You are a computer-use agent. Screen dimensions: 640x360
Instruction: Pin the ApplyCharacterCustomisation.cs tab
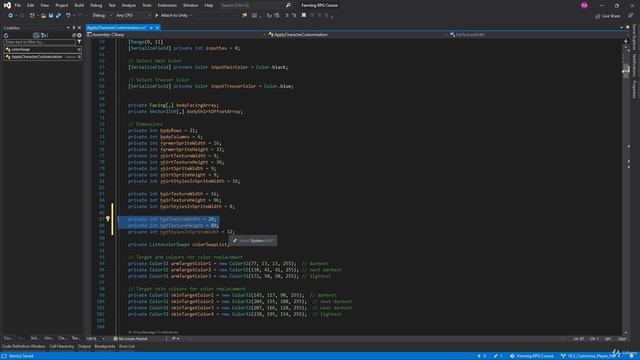151,28
